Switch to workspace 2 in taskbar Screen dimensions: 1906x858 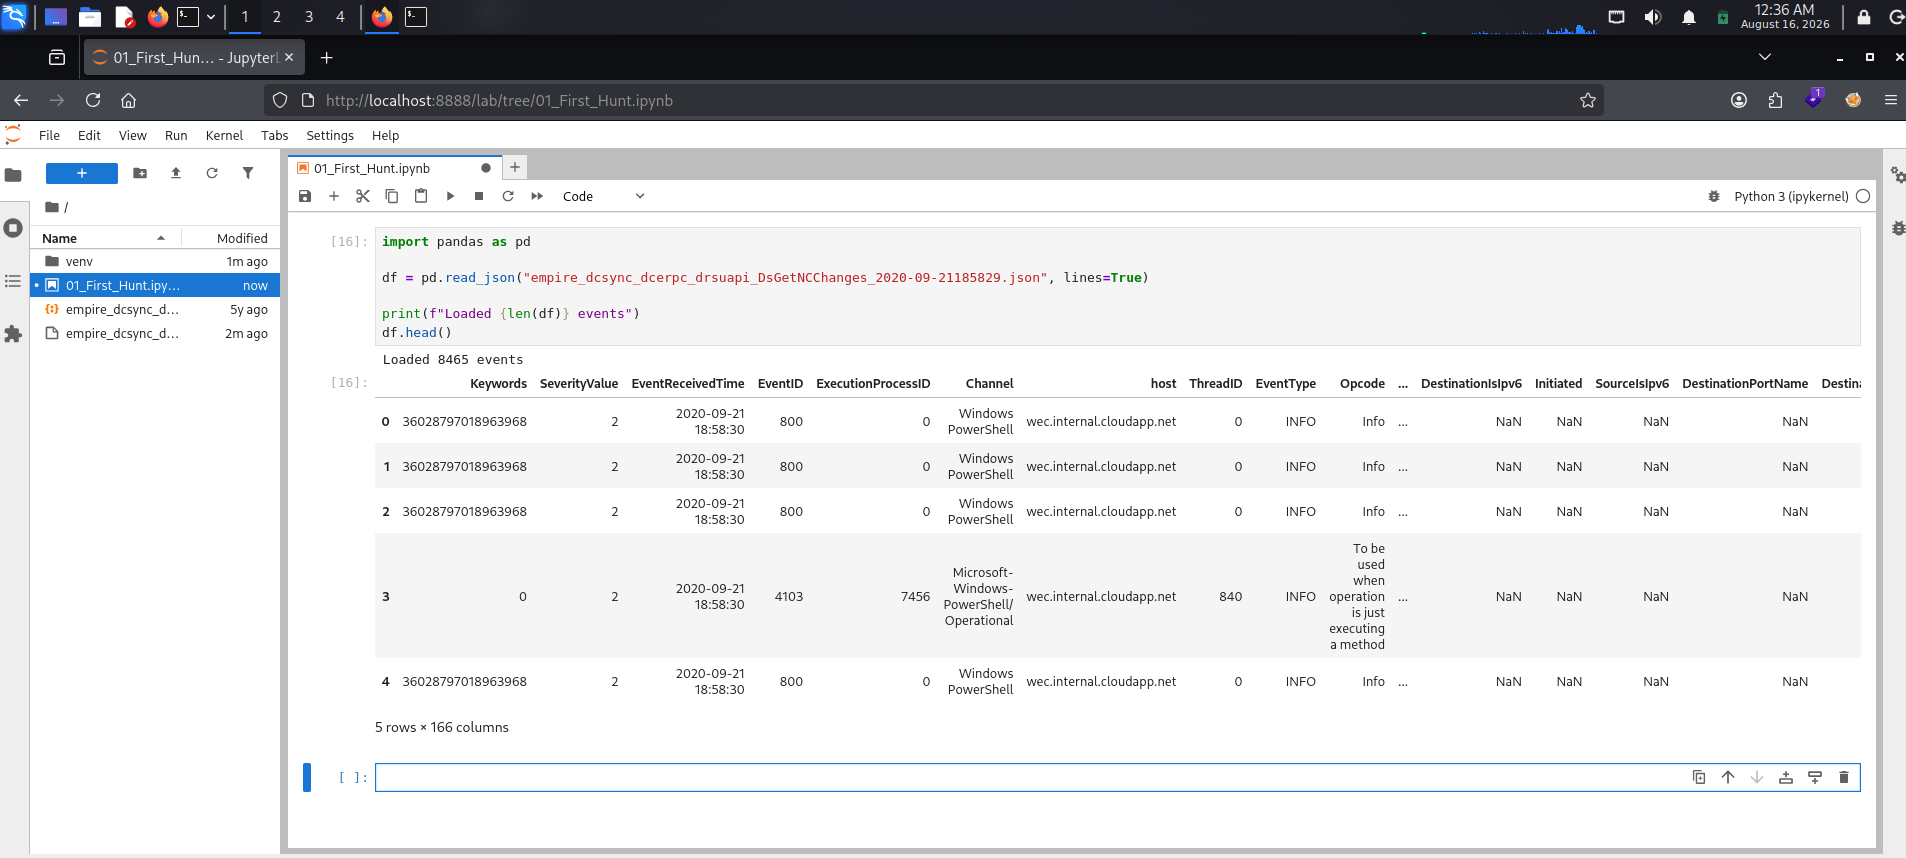tap(277, 17)
